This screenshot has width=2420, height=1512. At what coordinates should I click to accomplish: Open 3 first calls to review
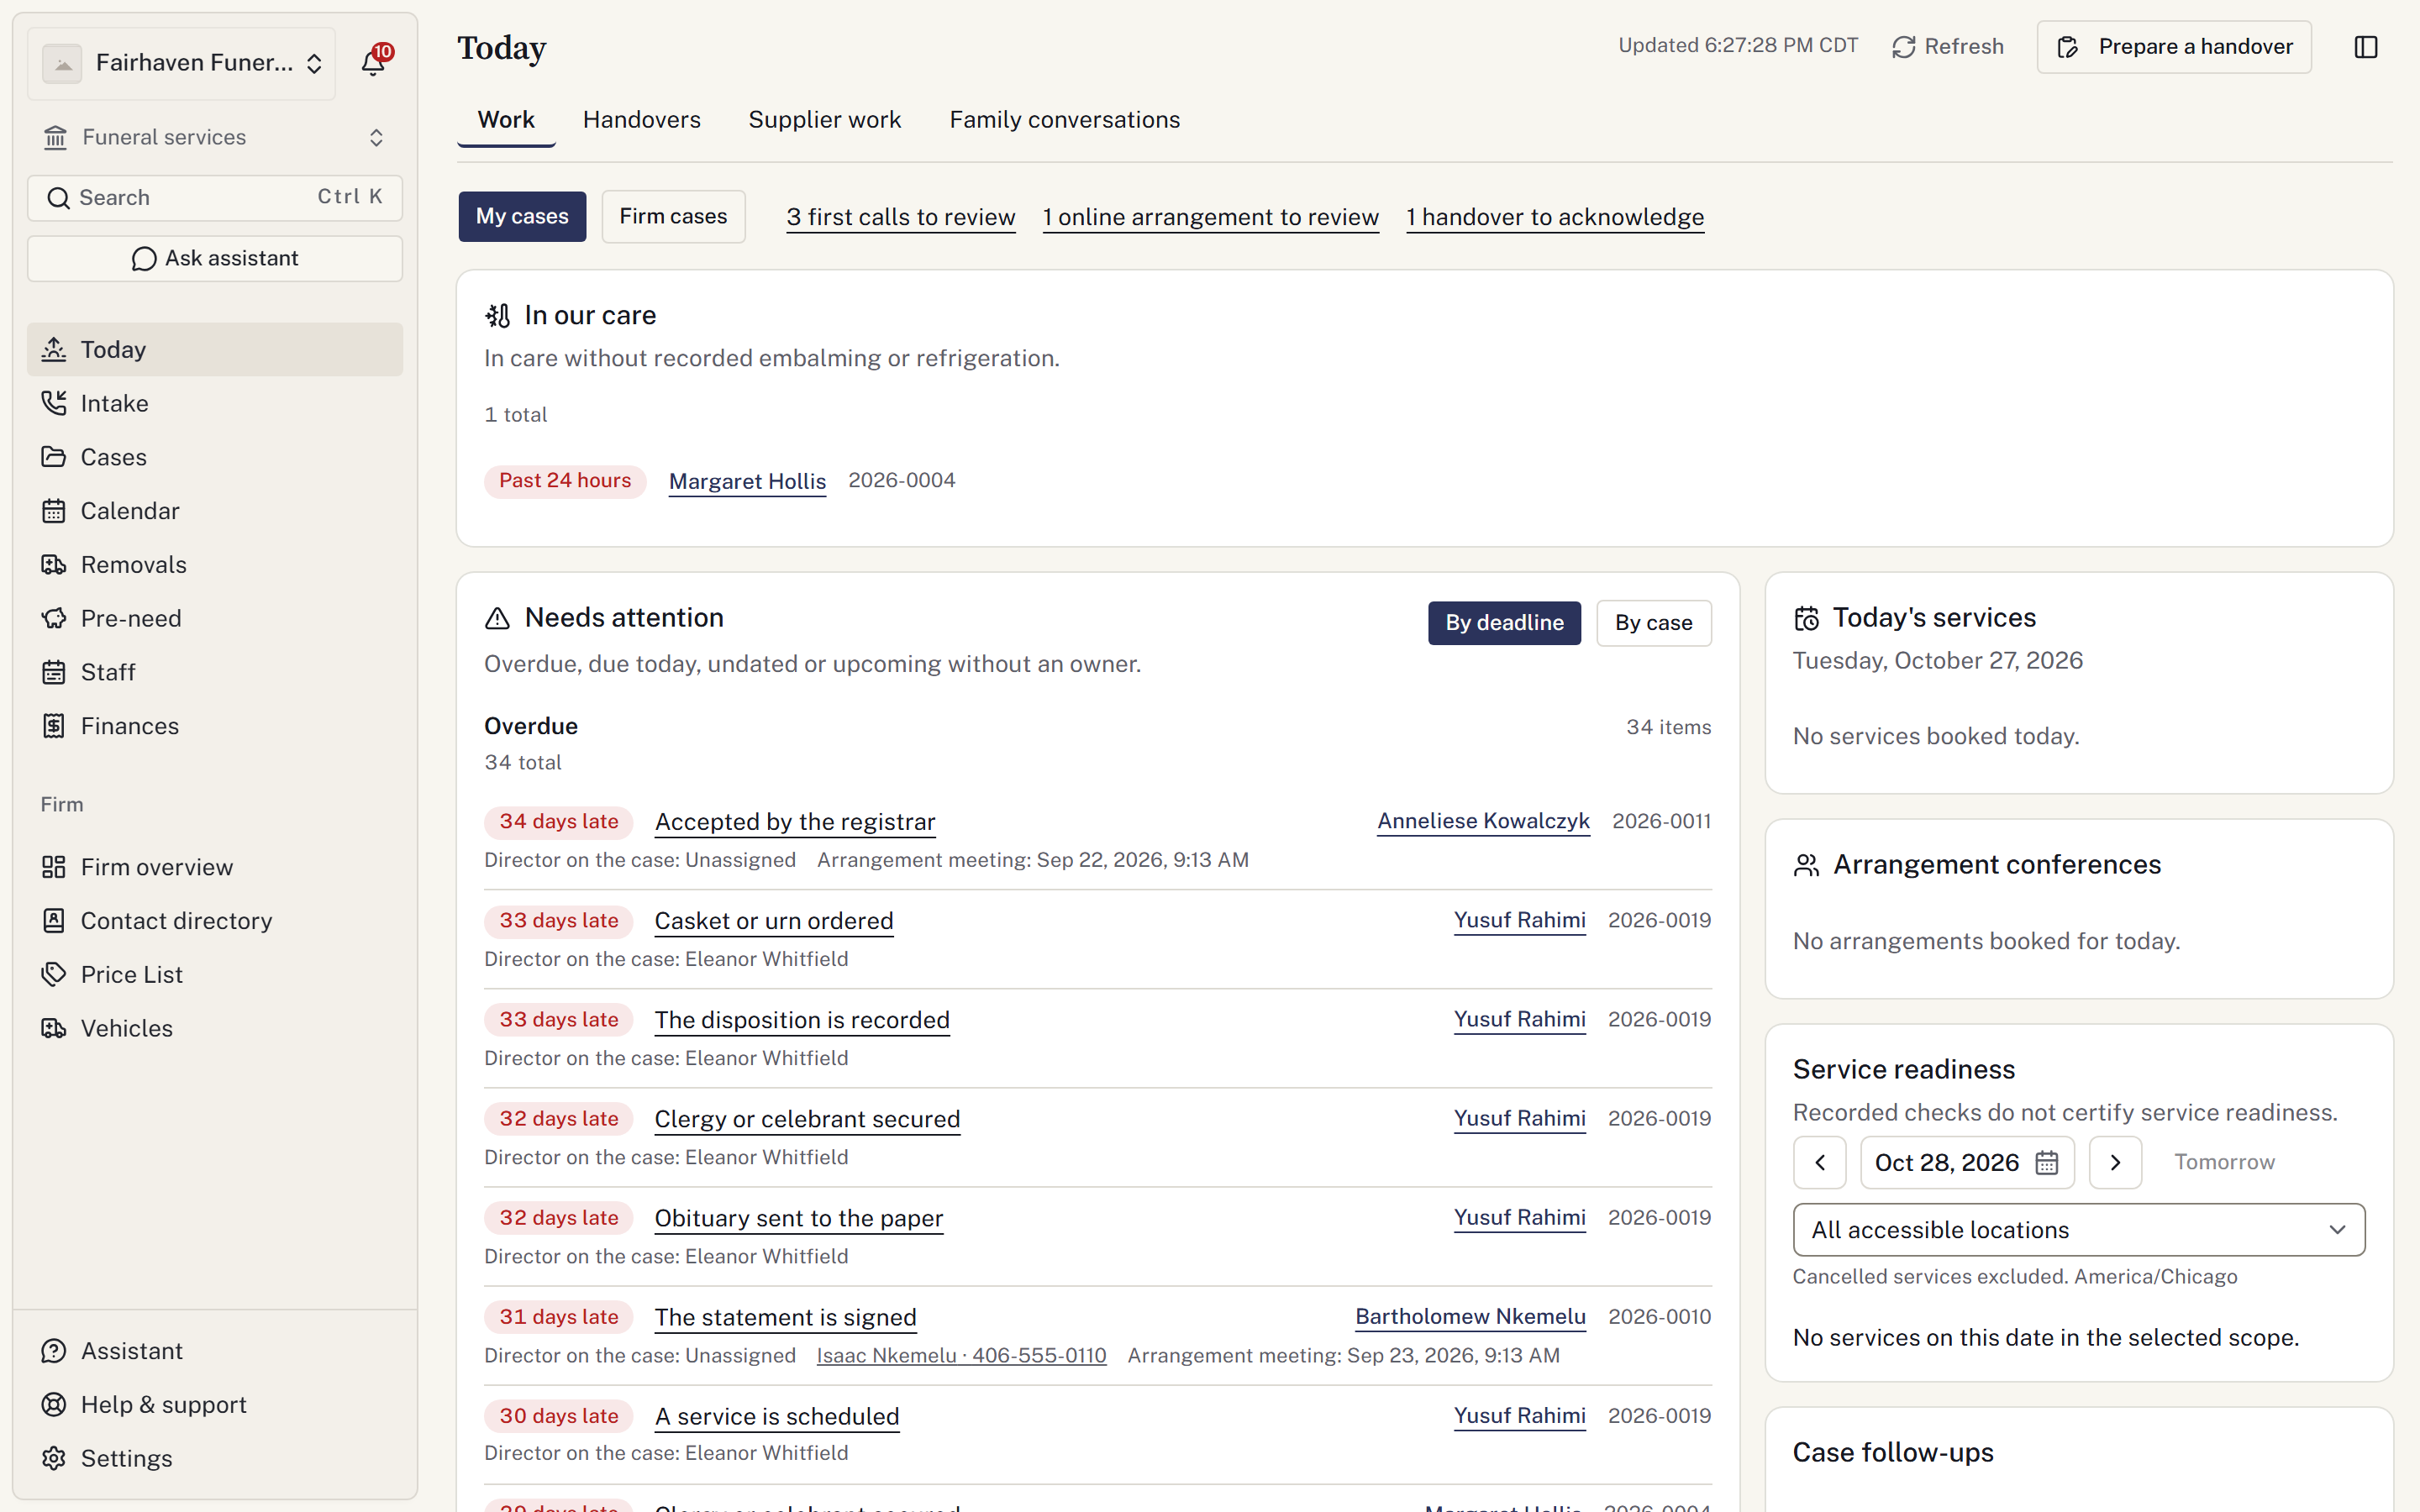pos(901,217)
